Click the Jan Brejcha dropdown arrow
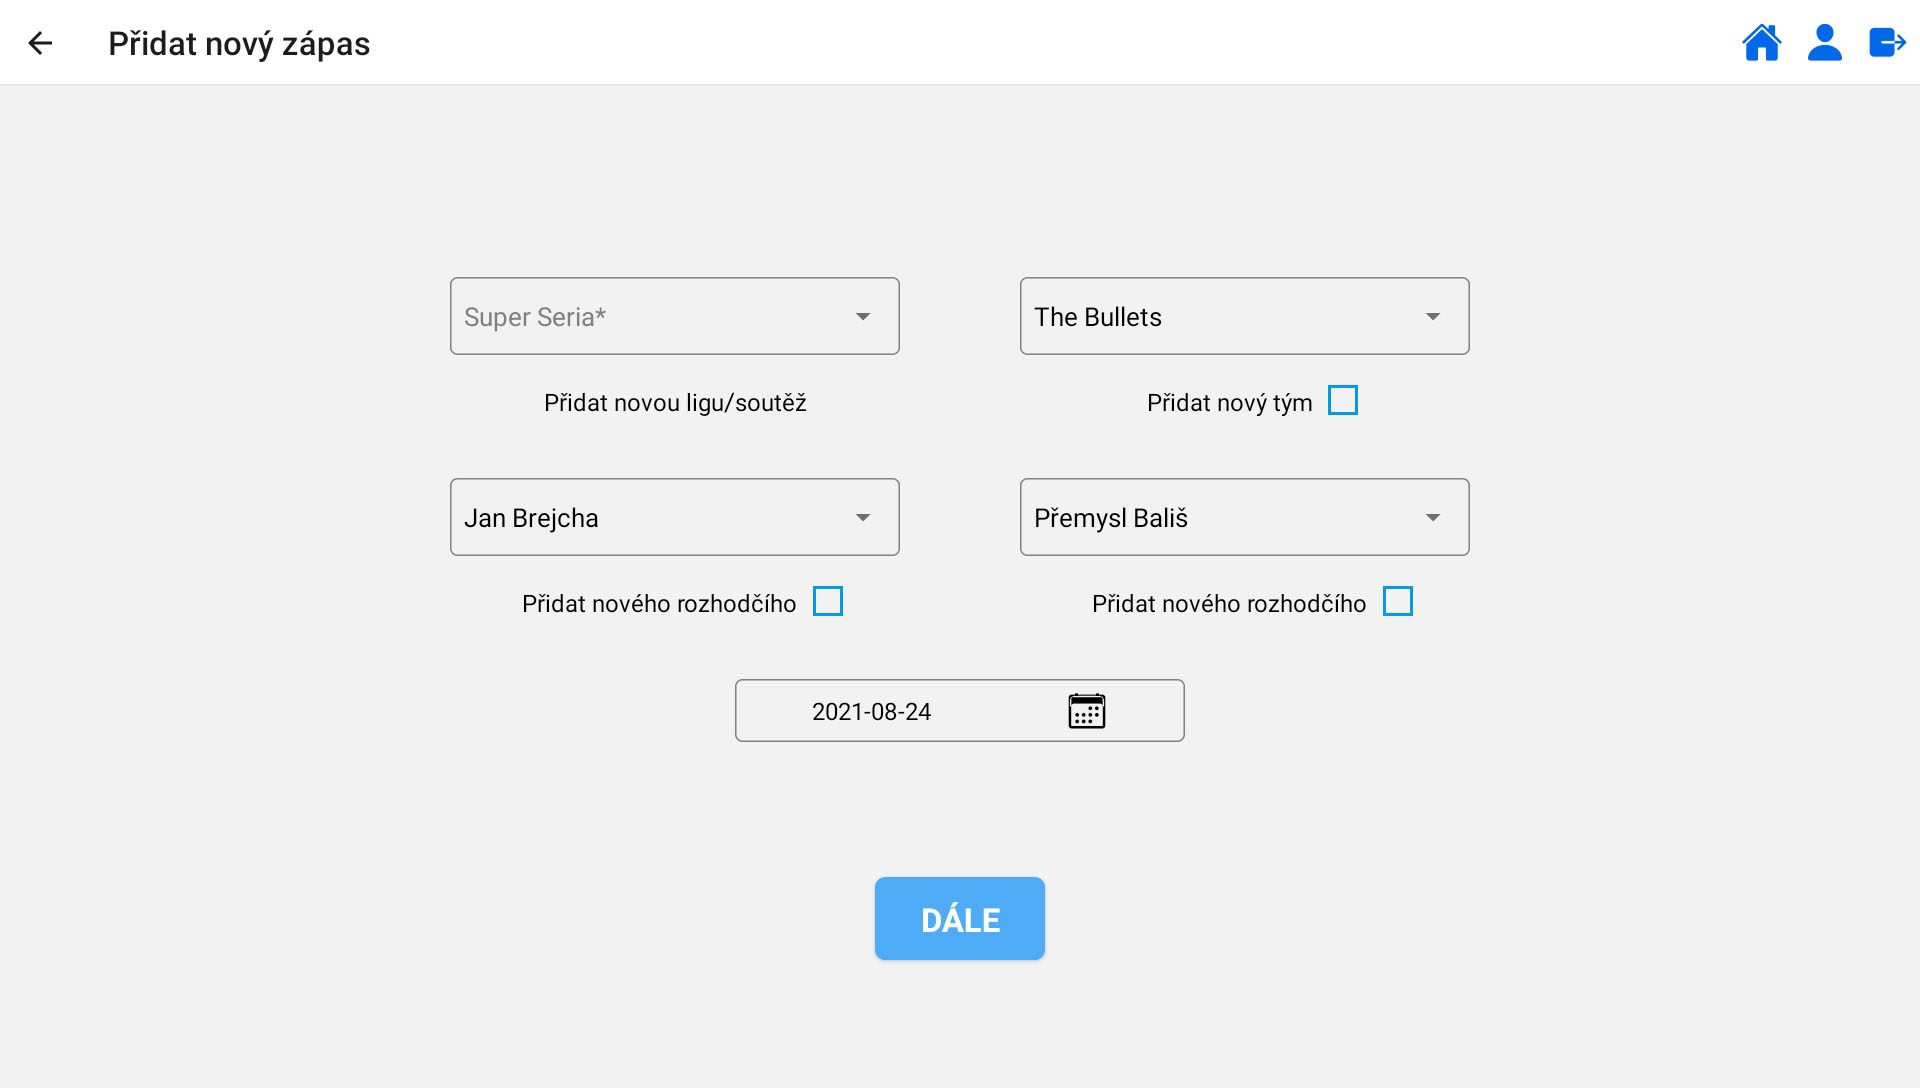1920x1088 pixels. pyautogui.click(x=863, y=518)
